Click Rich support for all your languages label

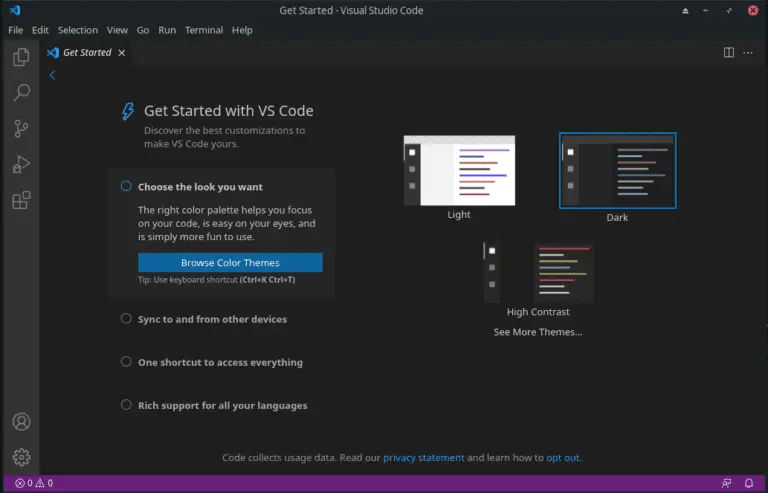click(x=223, y=405)
